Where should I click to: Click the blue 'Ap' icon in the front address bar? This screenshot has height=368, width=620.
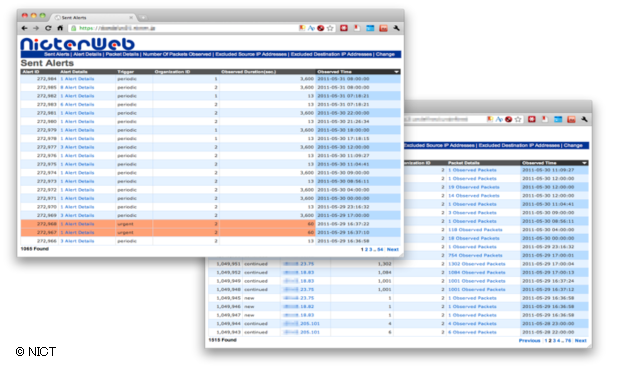pyautogui.click(x=311, y=28)
